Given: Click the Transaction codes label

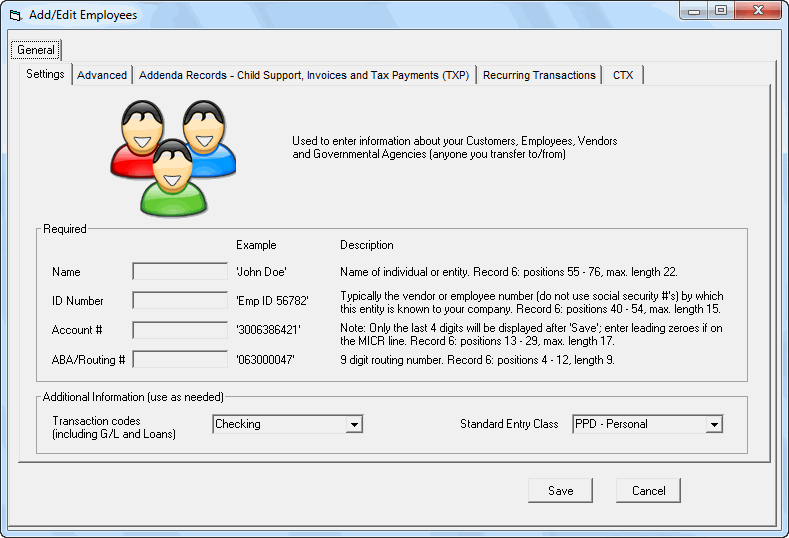Looking at the screenshot, I should (114, 427).
